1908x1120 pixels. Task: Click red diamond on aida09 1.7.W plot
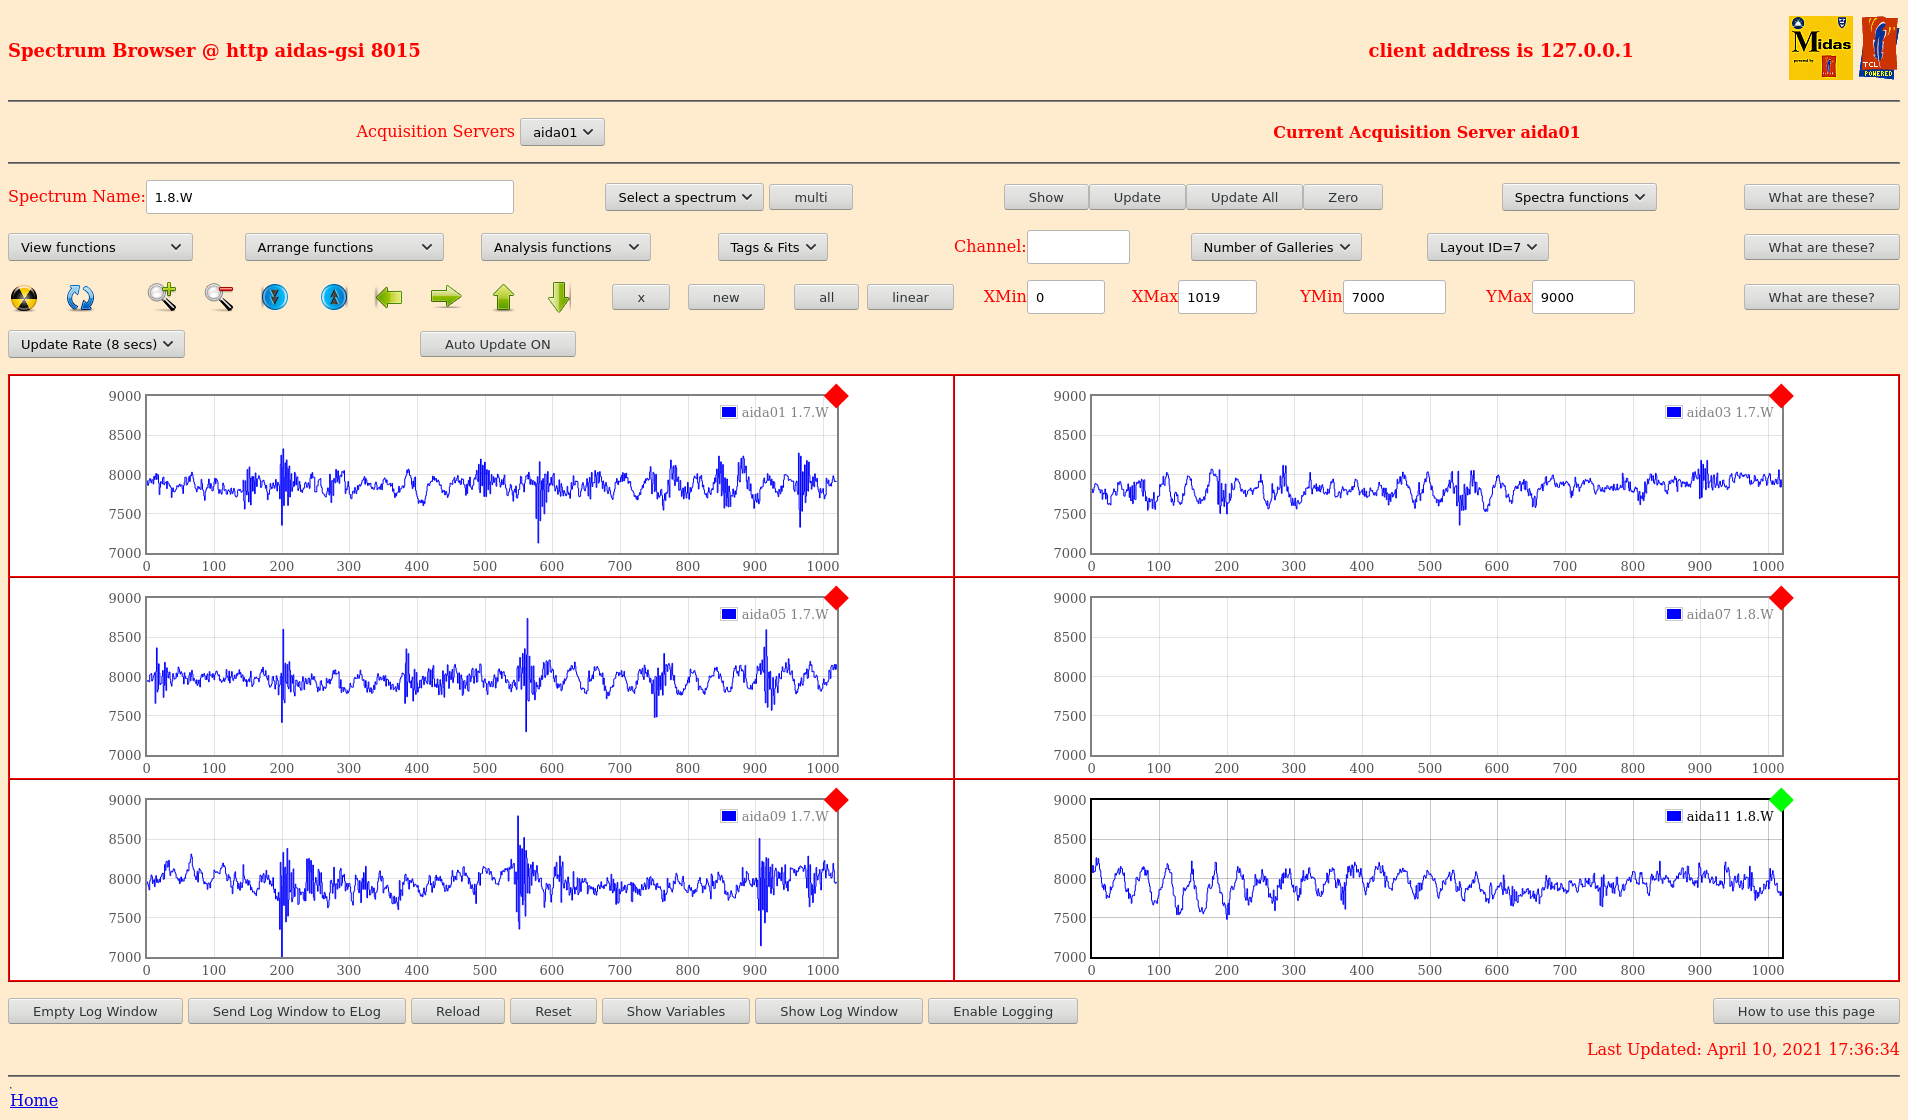837,800
